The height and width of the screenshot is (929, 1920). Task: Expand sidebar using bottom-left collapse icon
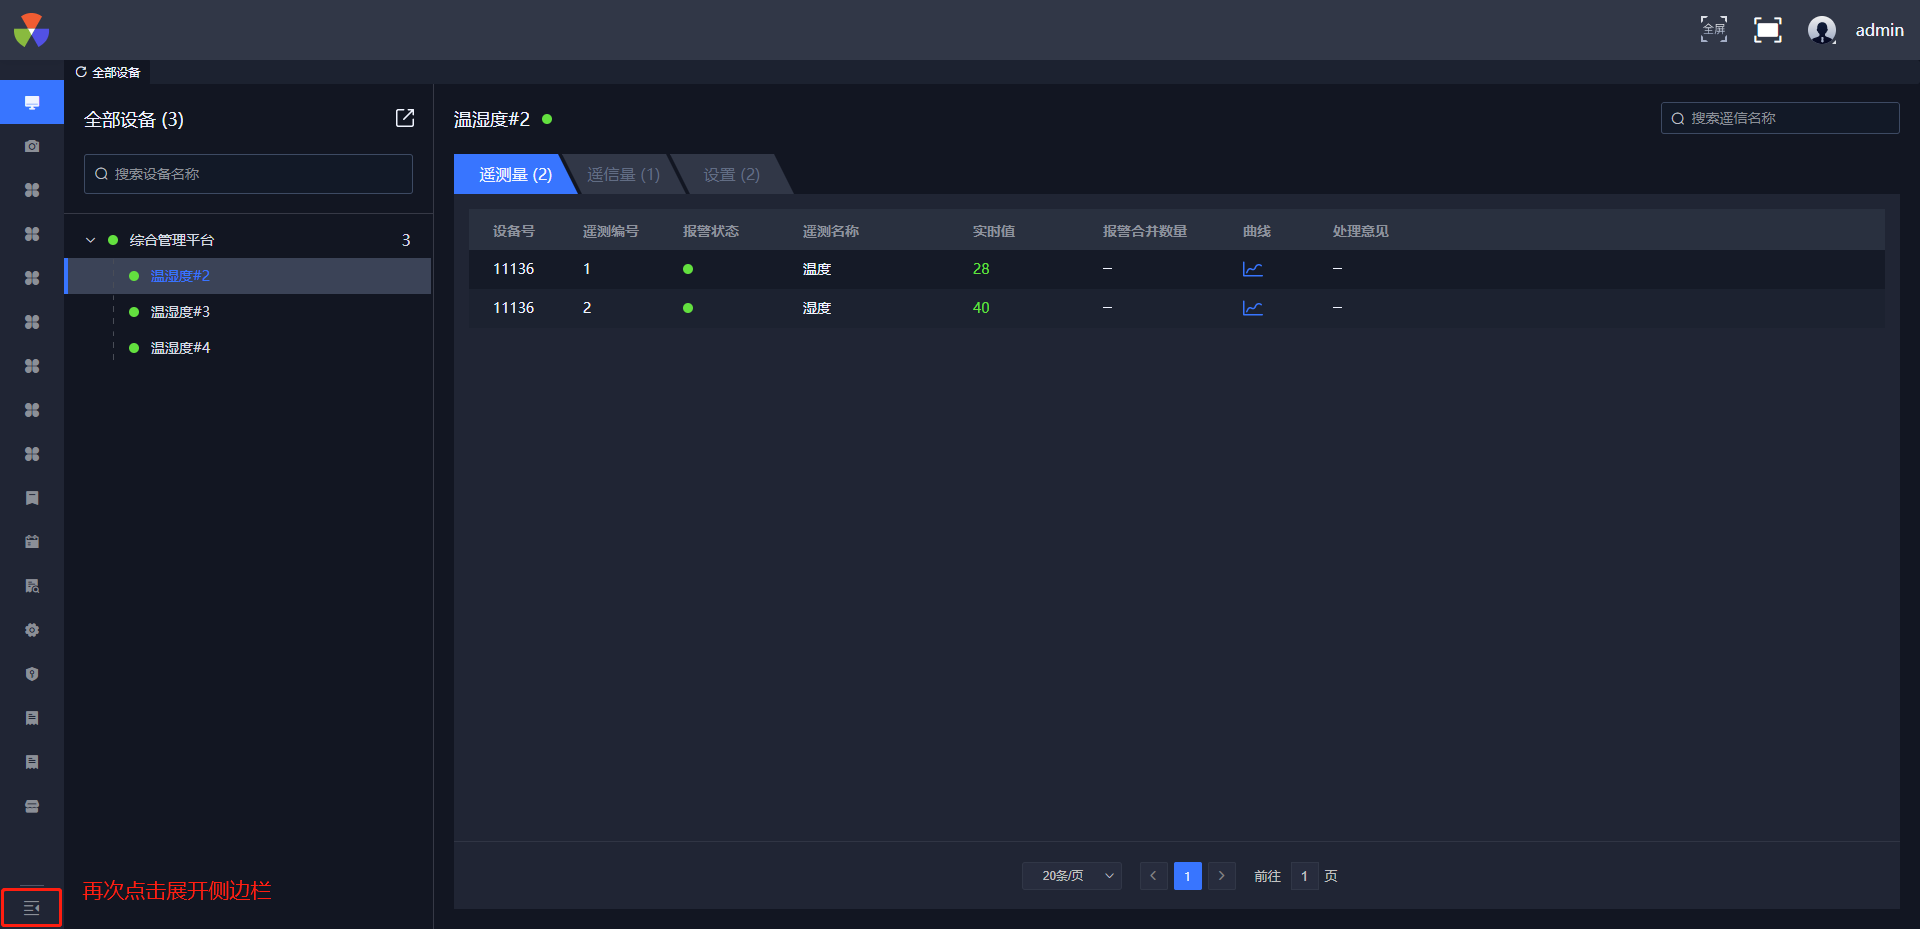[x=31, y=908]
